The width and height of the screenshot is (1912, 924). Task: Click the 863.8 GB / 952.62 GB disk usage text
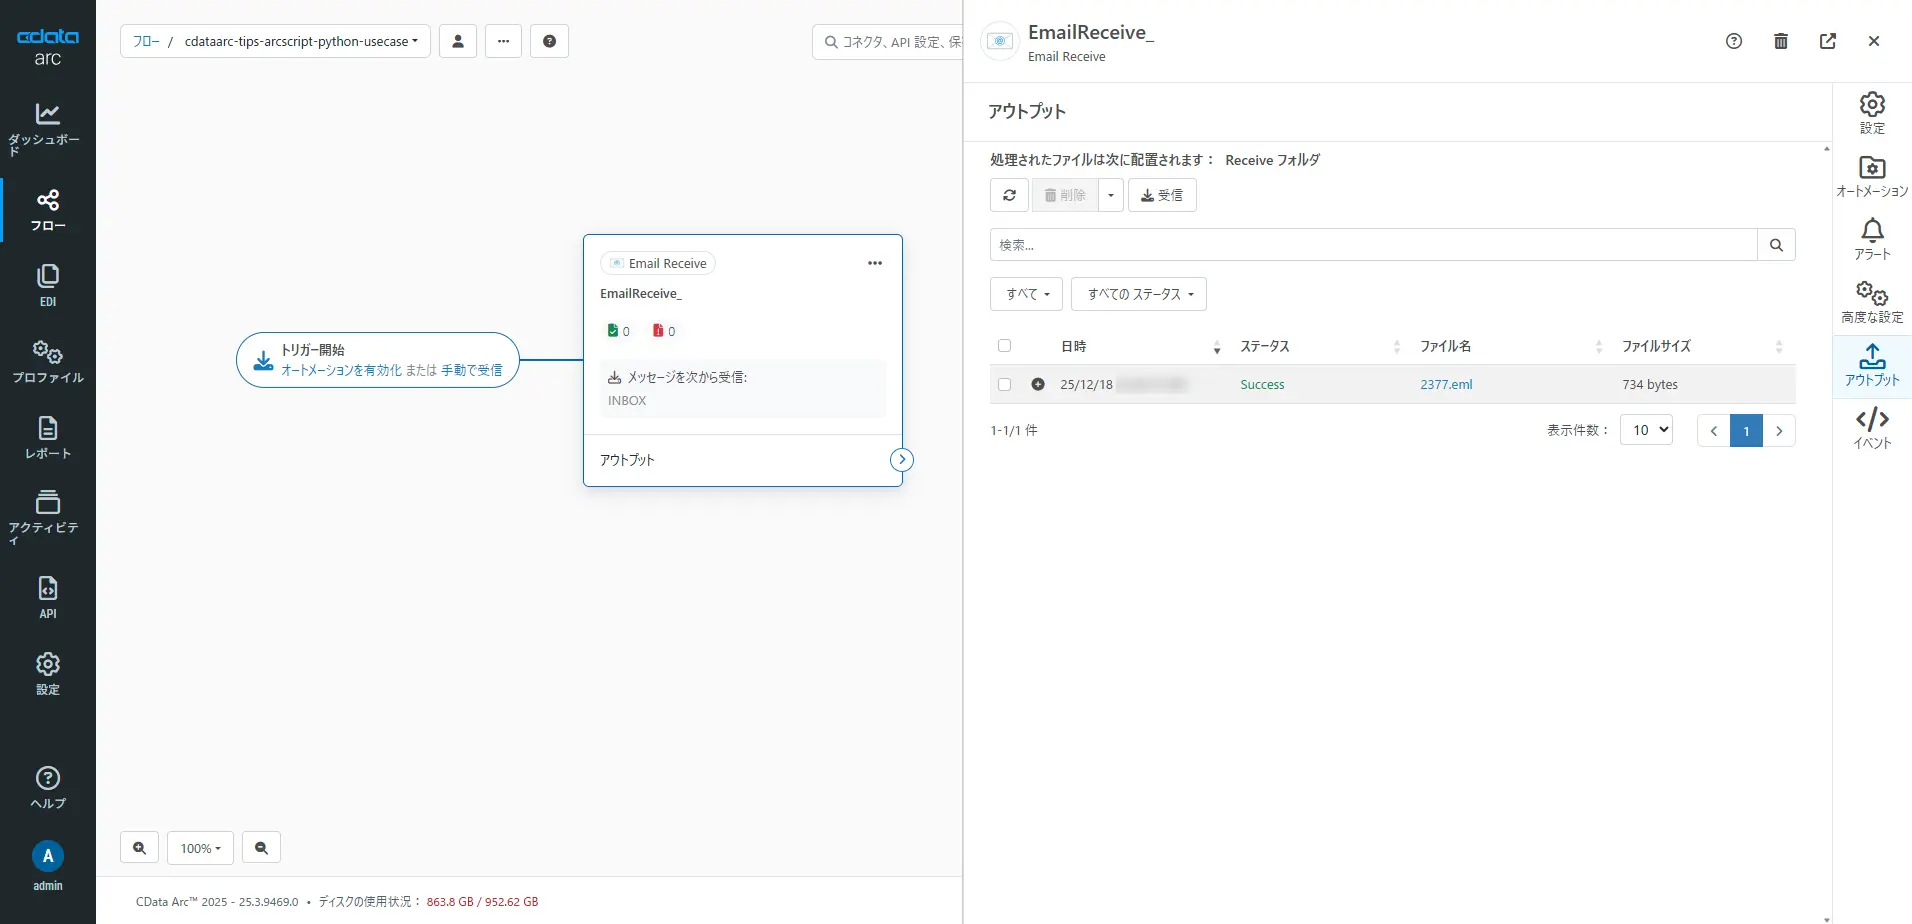(482, 901)
